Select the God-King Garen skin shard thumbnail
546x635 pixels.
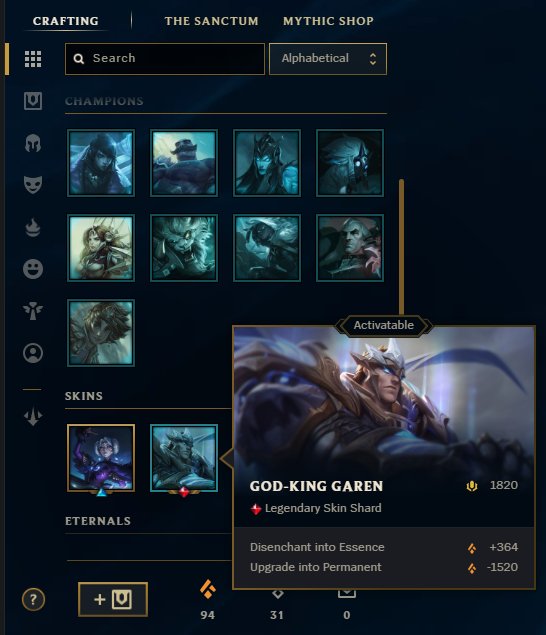coord(184,458)
